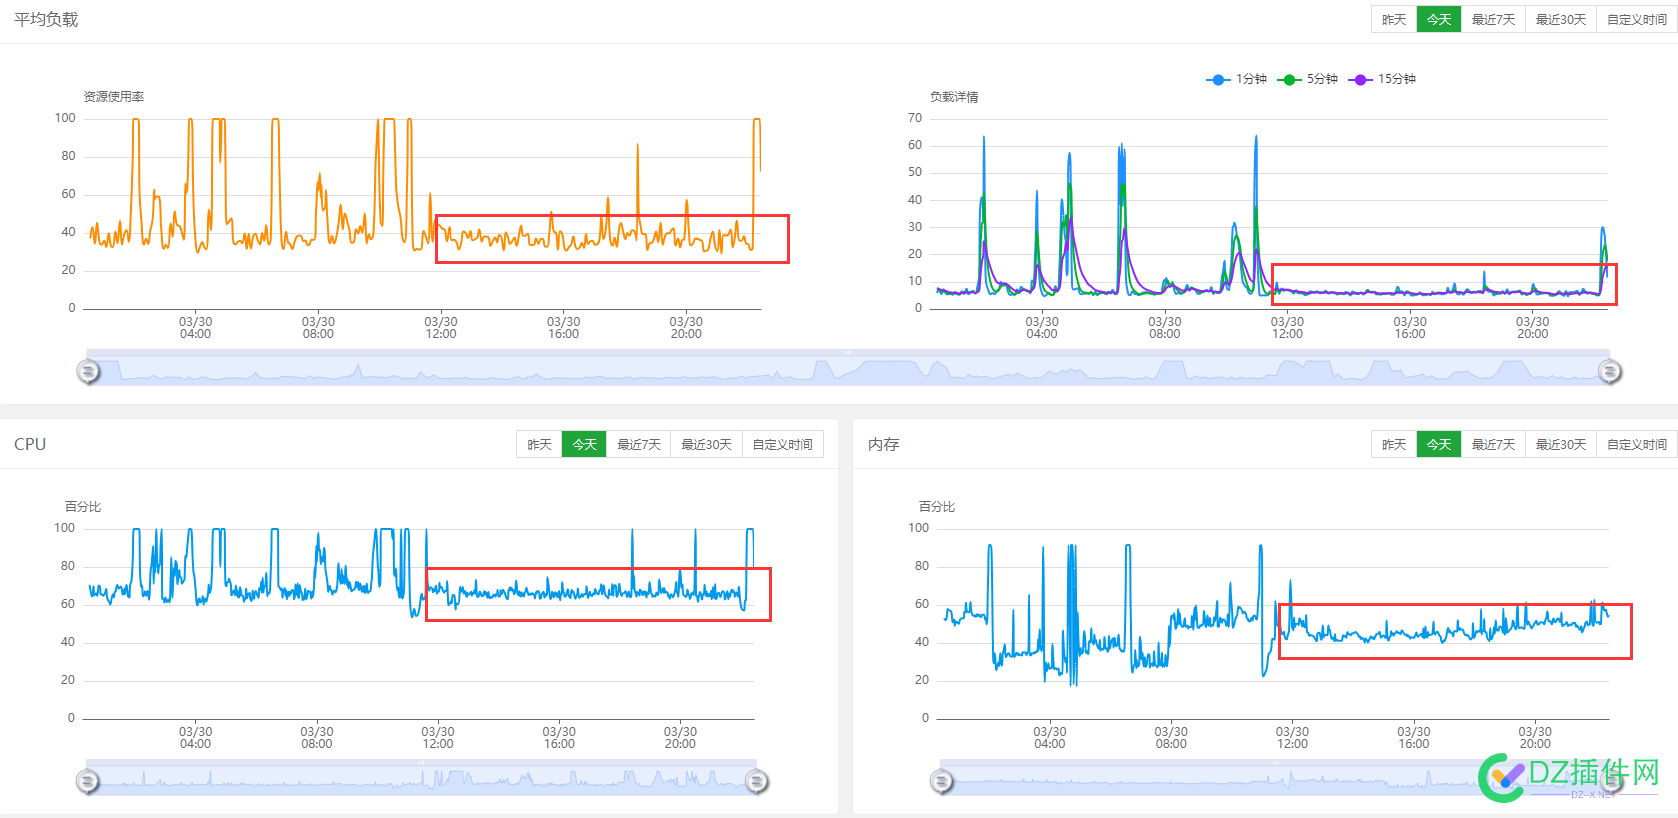Click 负载详情 chart label
Viewport: 1678px width, 818px height.
tap(954, 97)
